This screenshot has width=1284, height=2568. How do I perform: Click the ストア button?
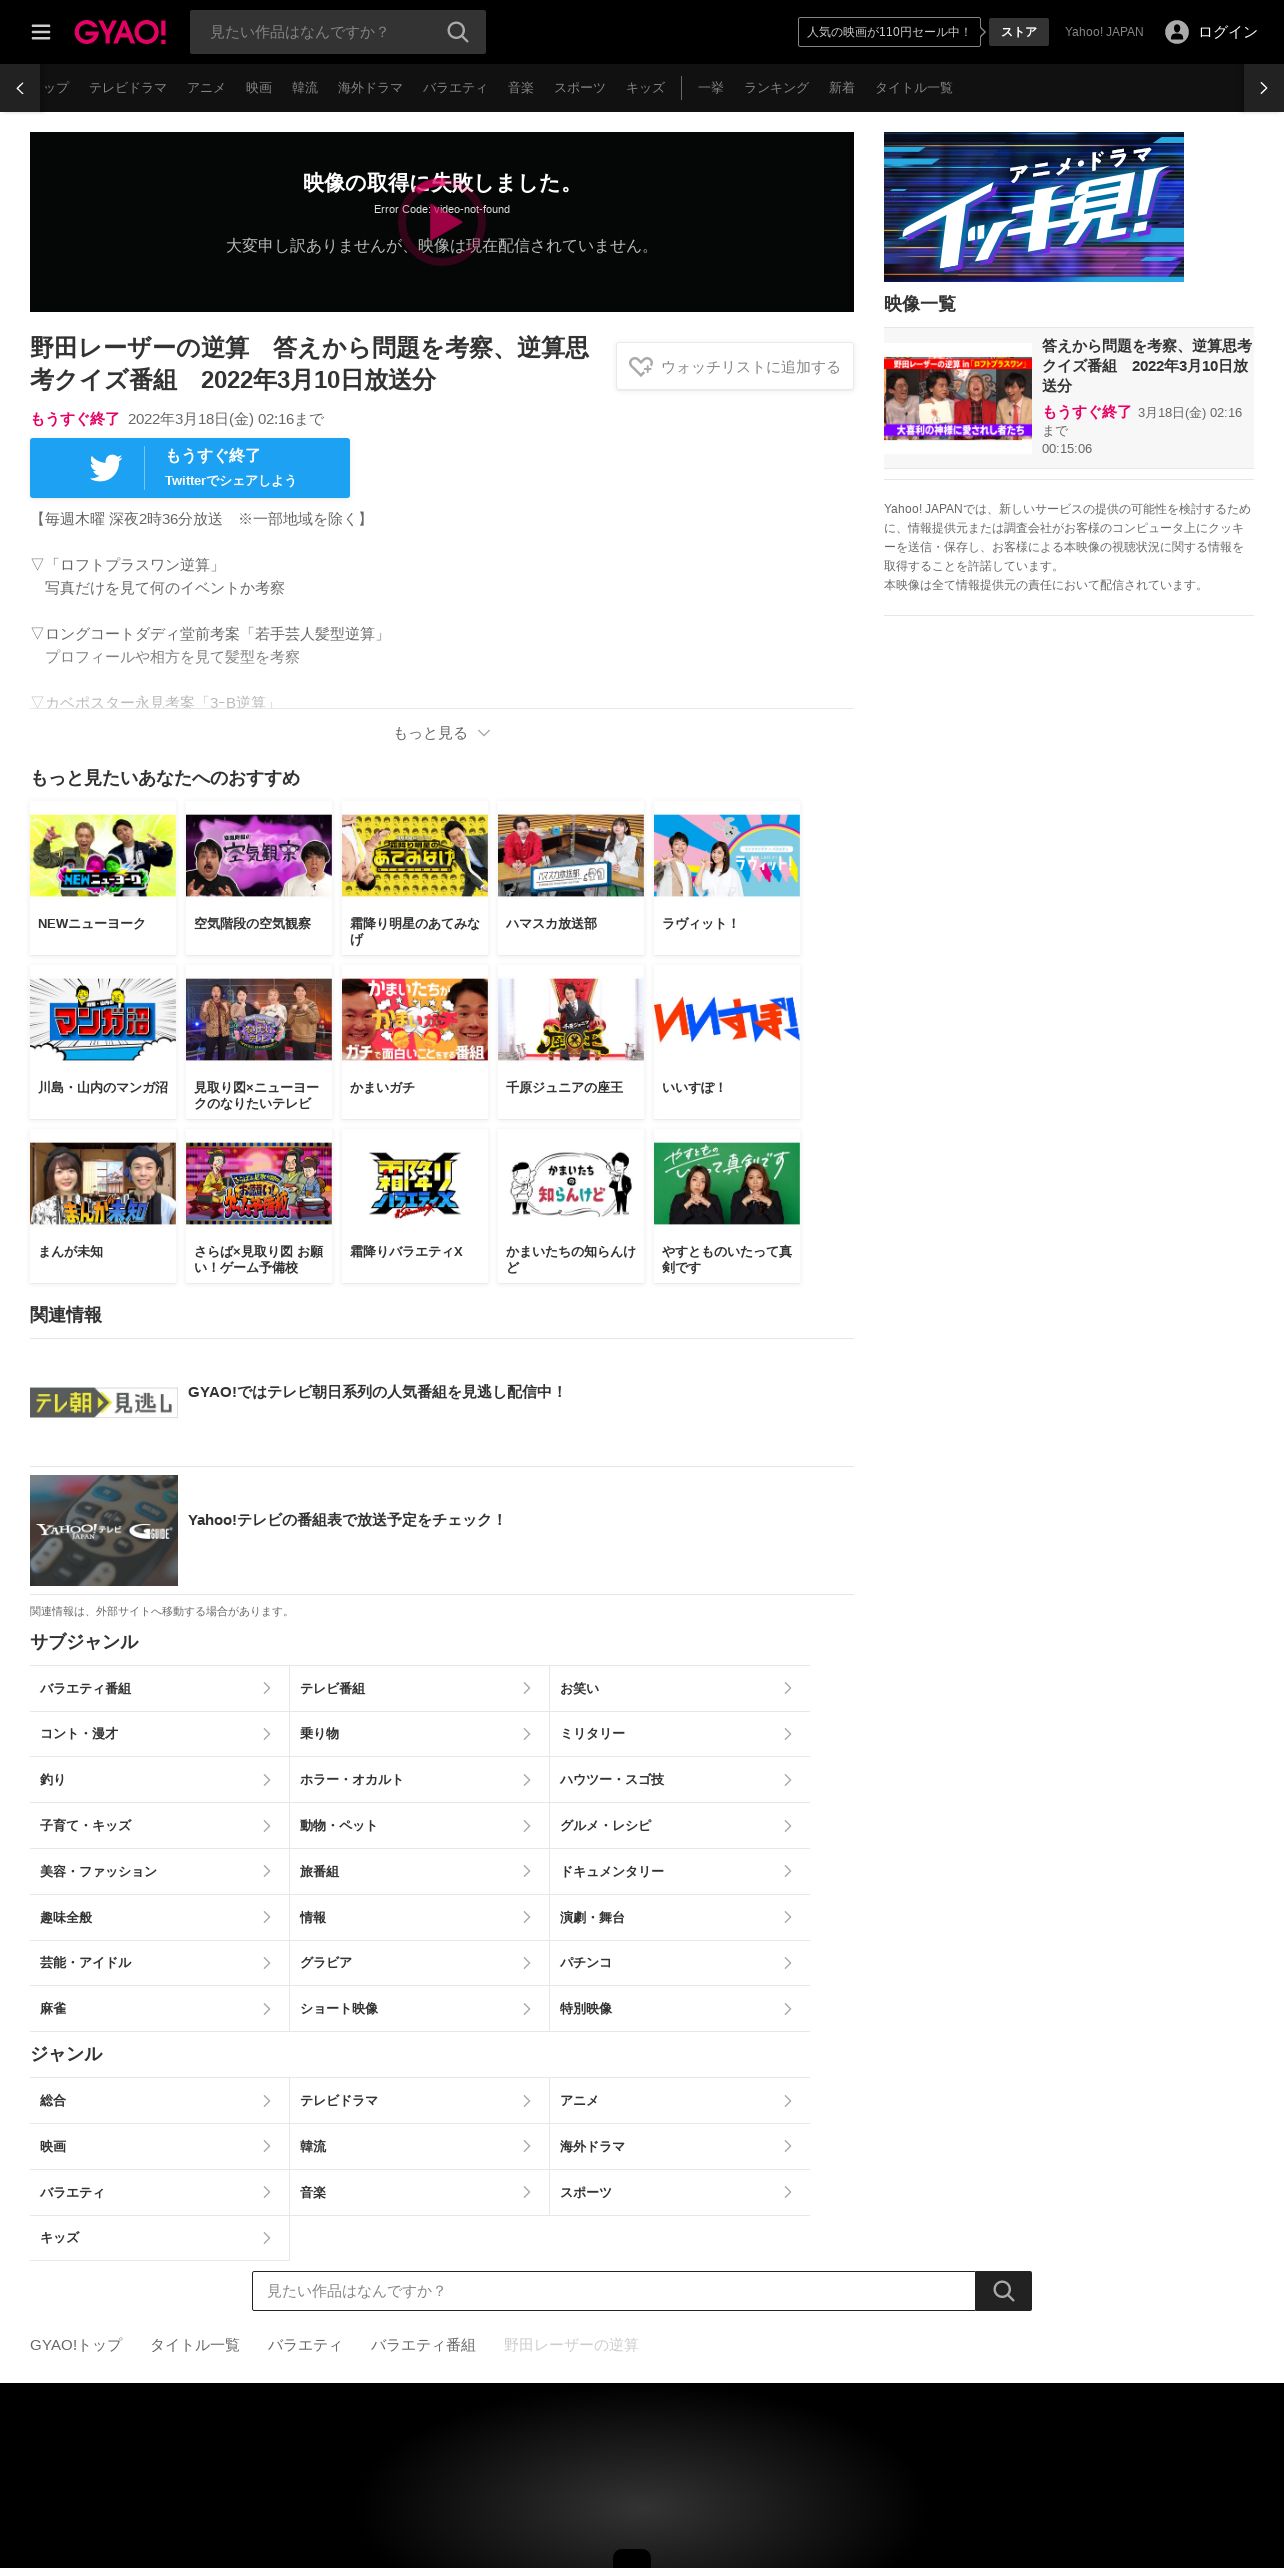(1019, 32)
